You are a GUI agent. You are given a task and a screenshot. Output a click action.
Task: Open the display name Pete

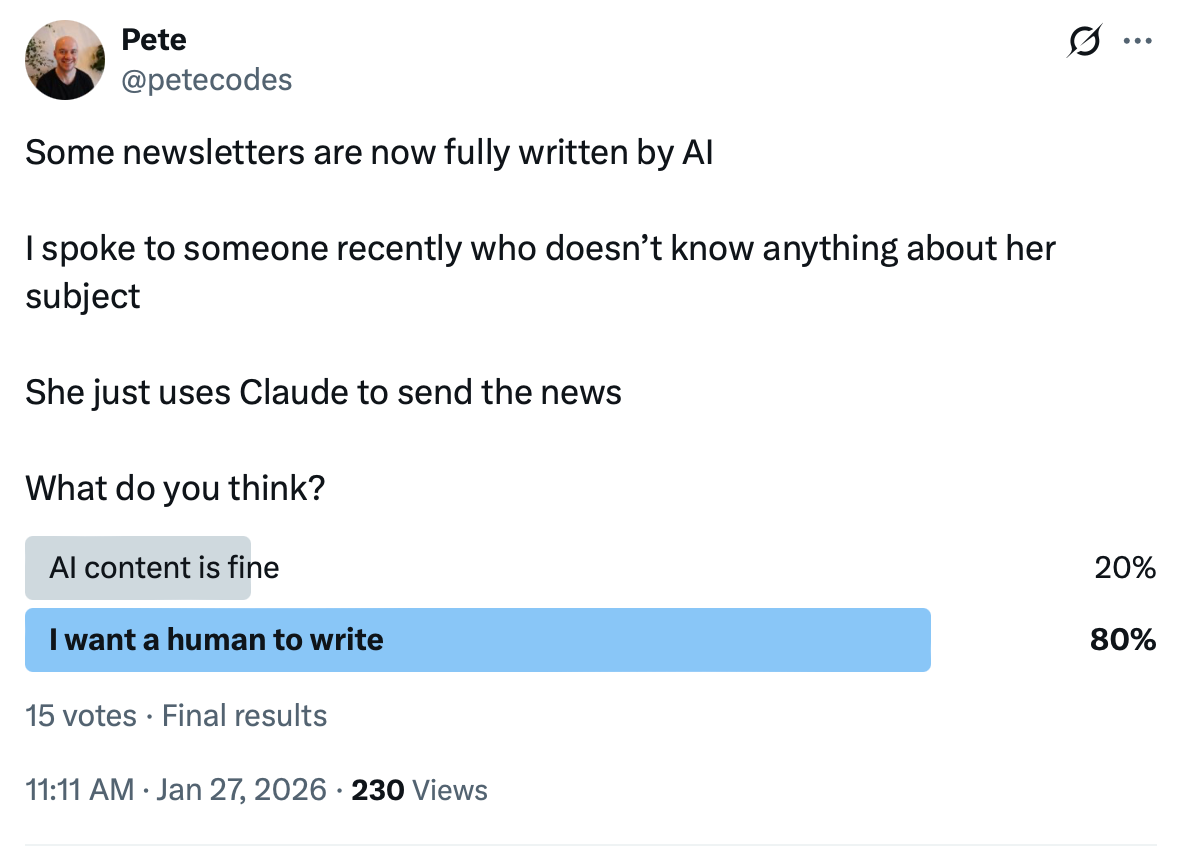coord(153,40)
